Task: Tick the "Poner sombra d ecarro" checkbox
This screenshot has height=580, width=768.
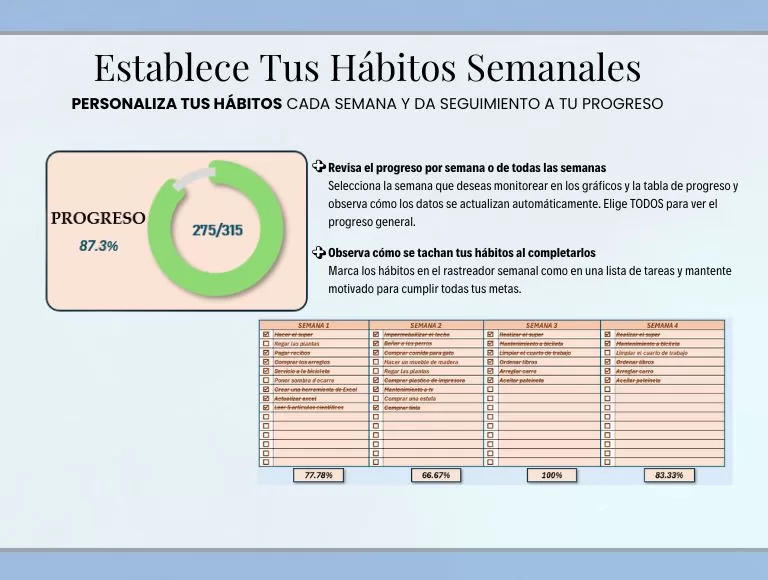Action: [x=265, y=380]
